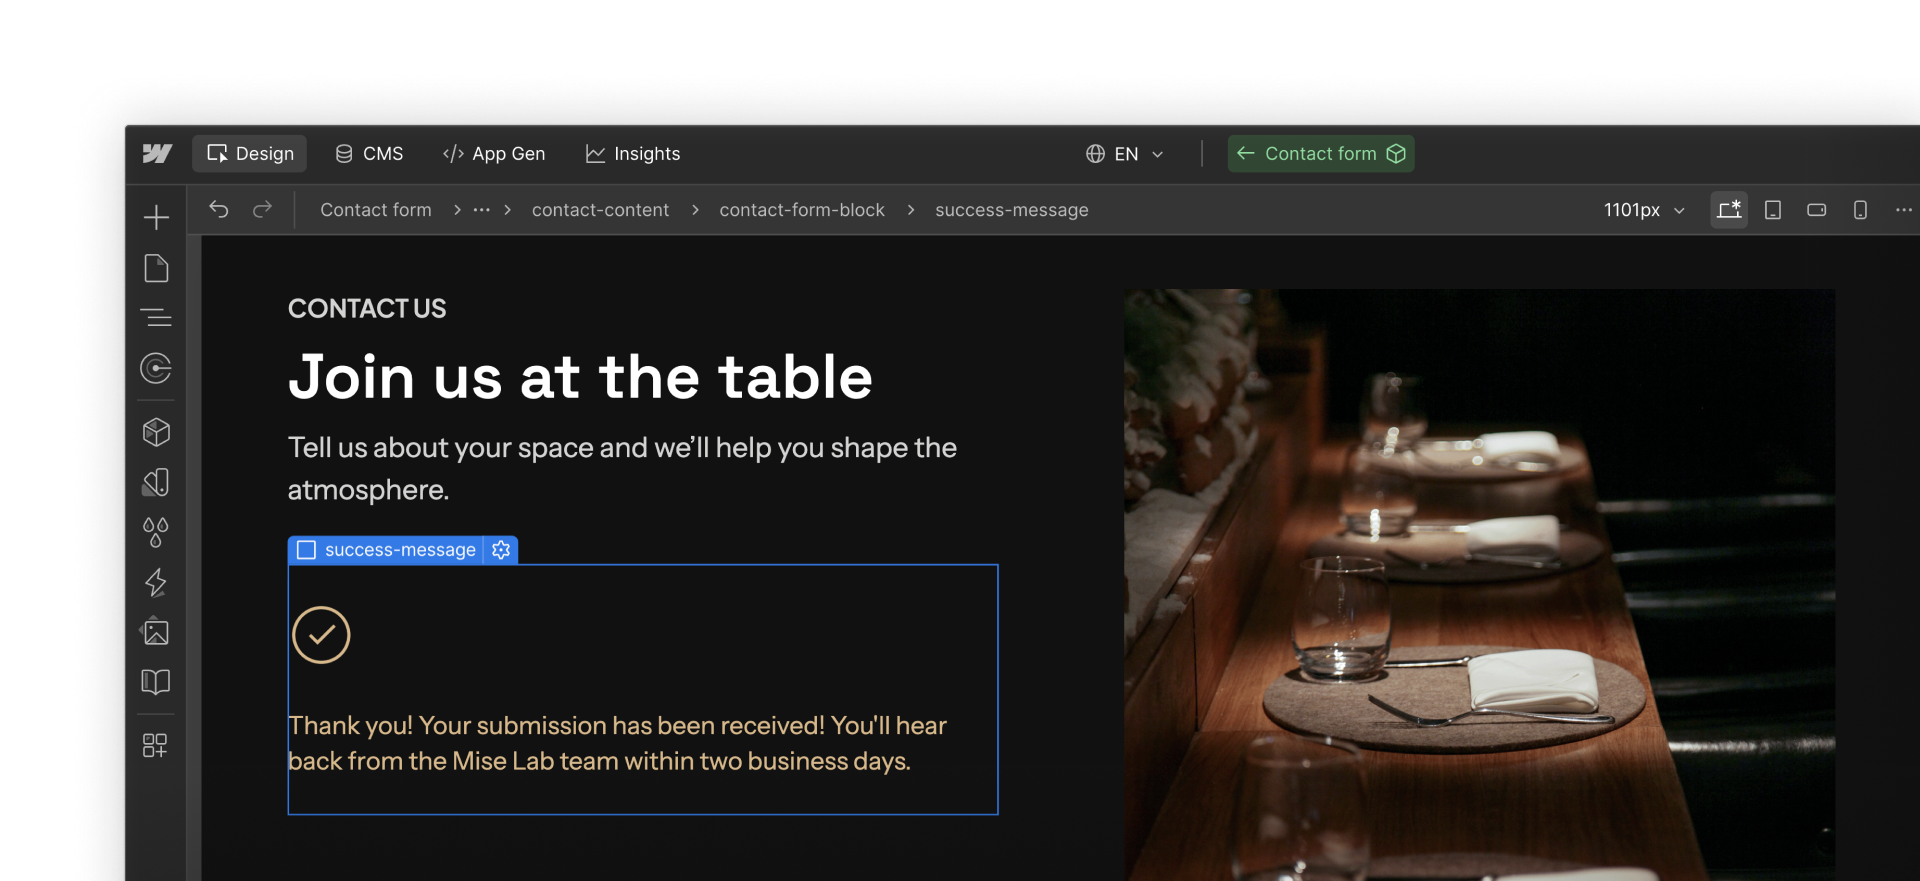Expand the collapsed breadcrumb ellipsis
Screen dimensions: 1920x881
click(x=482, y=210)
